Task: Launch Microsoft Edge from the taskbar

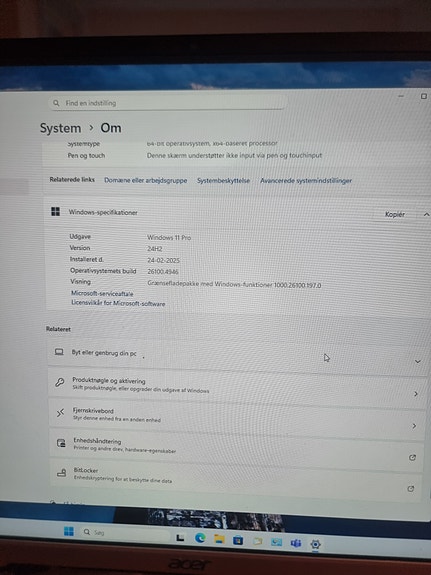Action: [x=200, y=538]
